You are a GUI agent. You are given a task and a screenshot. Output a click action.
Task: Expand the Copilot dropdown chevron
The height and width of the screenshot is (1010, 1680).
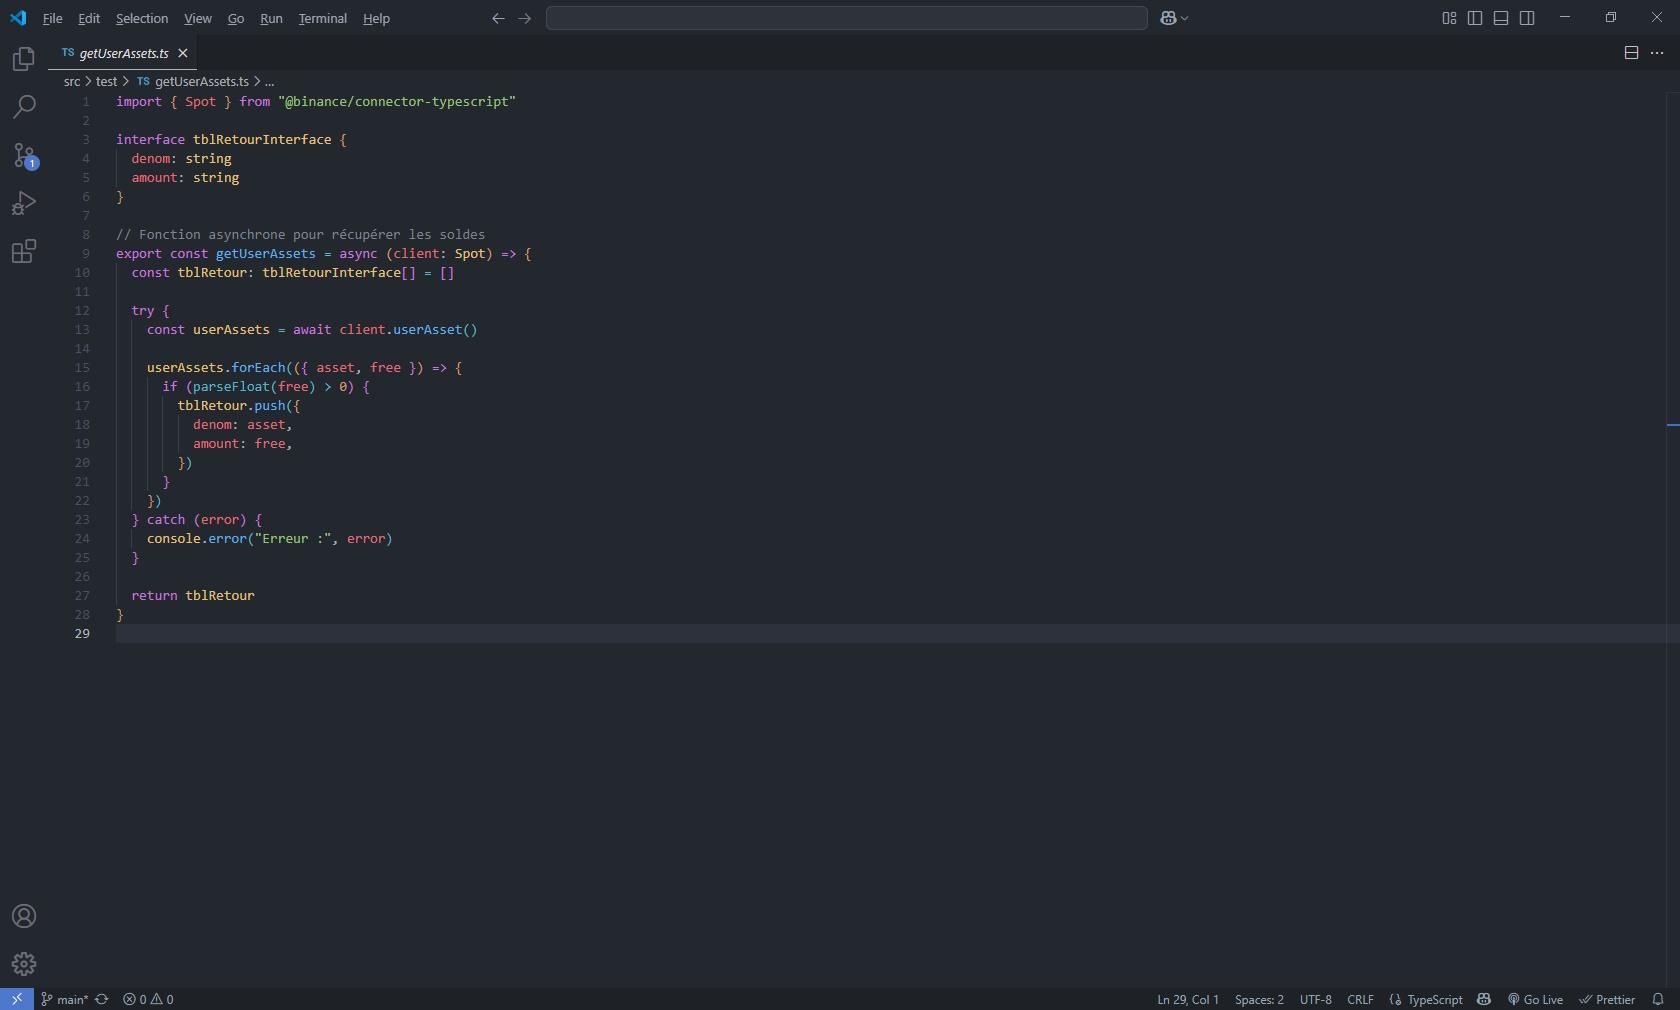(x=1184, y=18)
